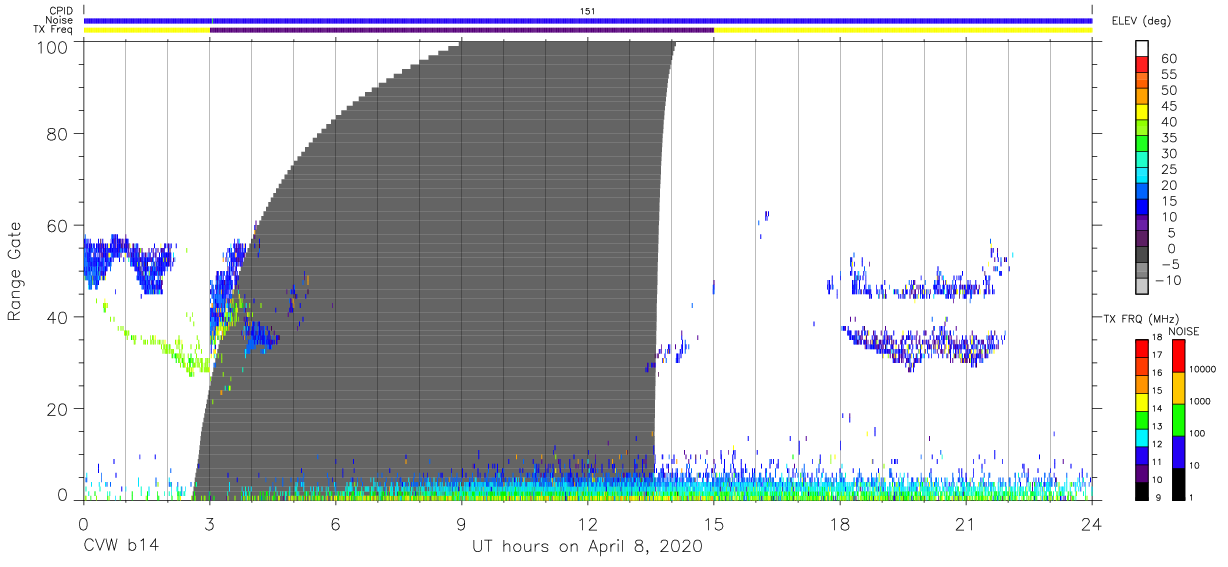
Task: Click the dark gray segment of ELEV colorbar
Action: pyautogui.click(x=1142, y=256)
